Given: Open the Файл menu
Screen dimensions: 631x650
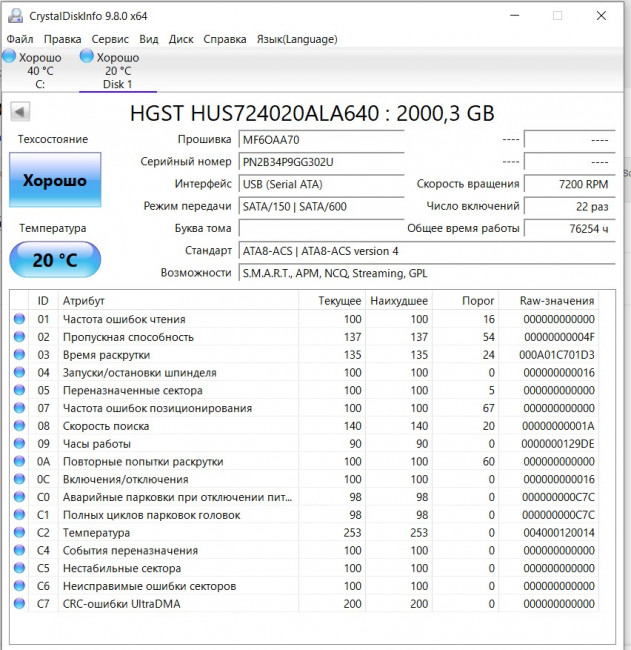Looking at the screenshot, I should point(19,39).
